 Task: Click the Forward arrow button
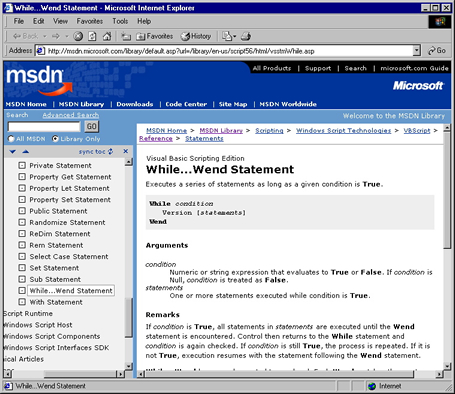56,36
